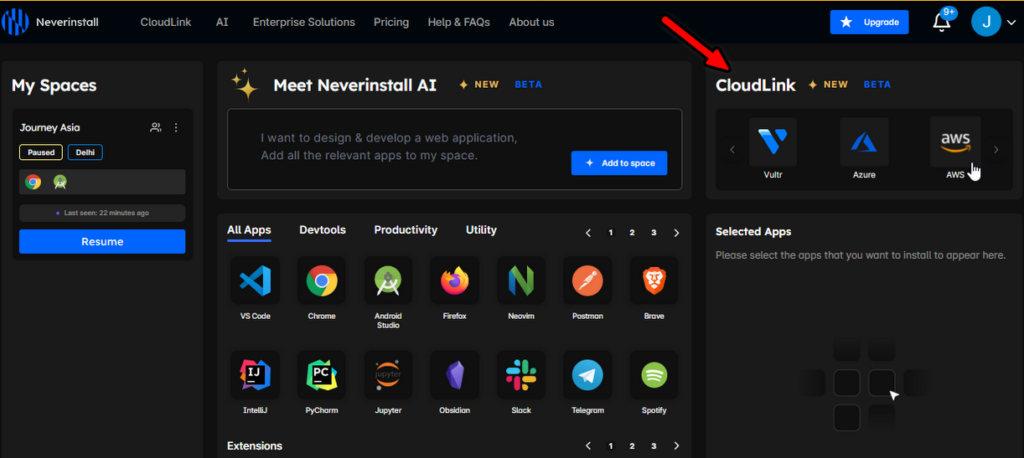Image resolution: width=1024 pixels, height=458 pixels.
Task: Expand the account dropdown chevron
Action: click(1012, 23)
